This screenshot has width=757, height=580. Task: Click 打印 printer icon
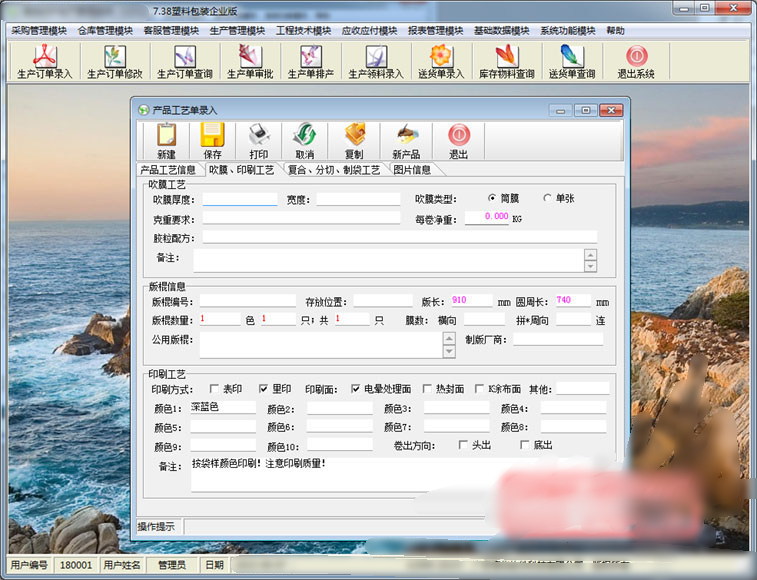point(259,141)
